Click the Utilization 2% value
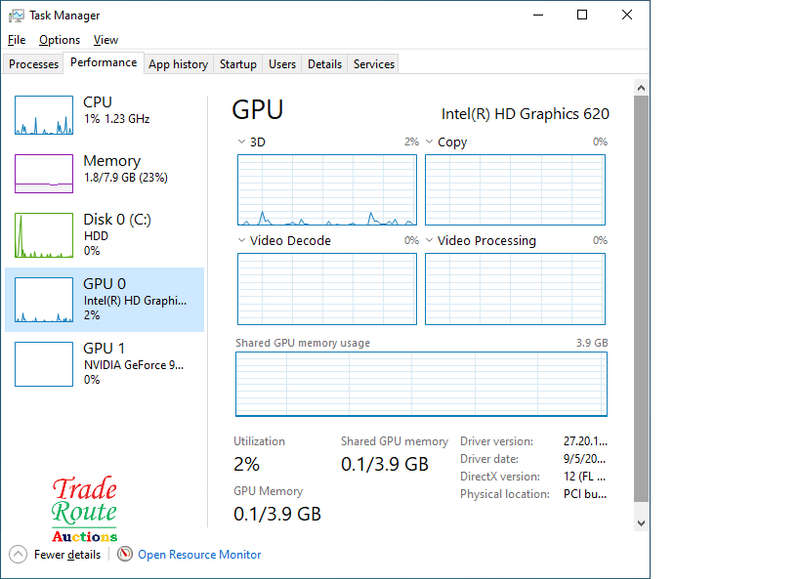Screen dimensions: 800x579 tap(246, 464)
